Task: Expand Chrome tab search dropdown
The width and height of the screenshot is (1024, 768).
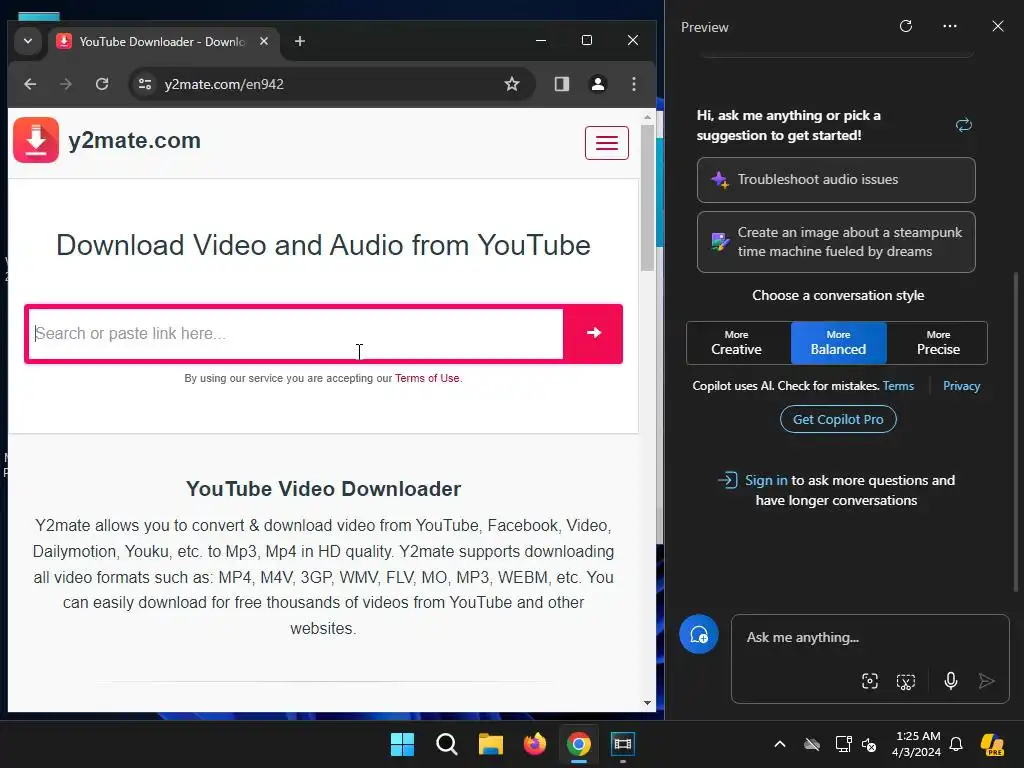Action: (27, 41)
